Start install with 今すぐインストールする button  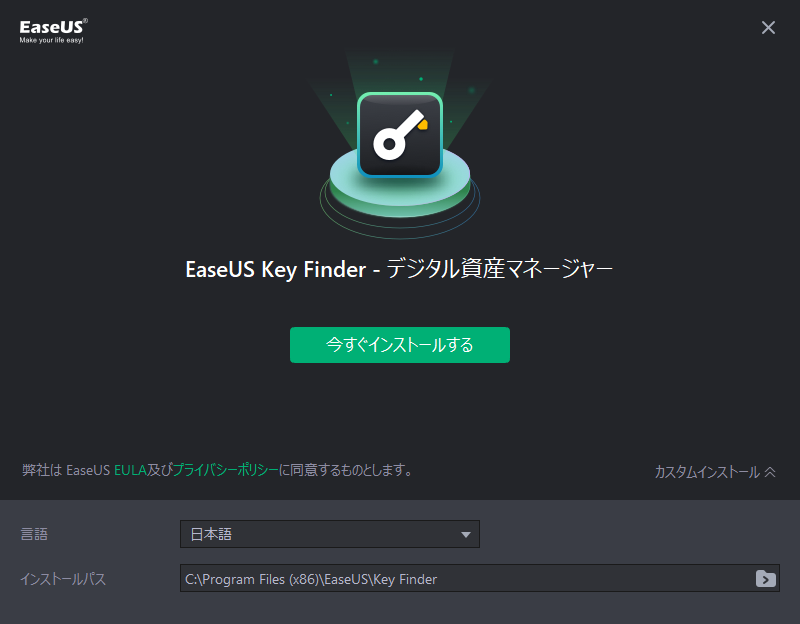(400, 345)
